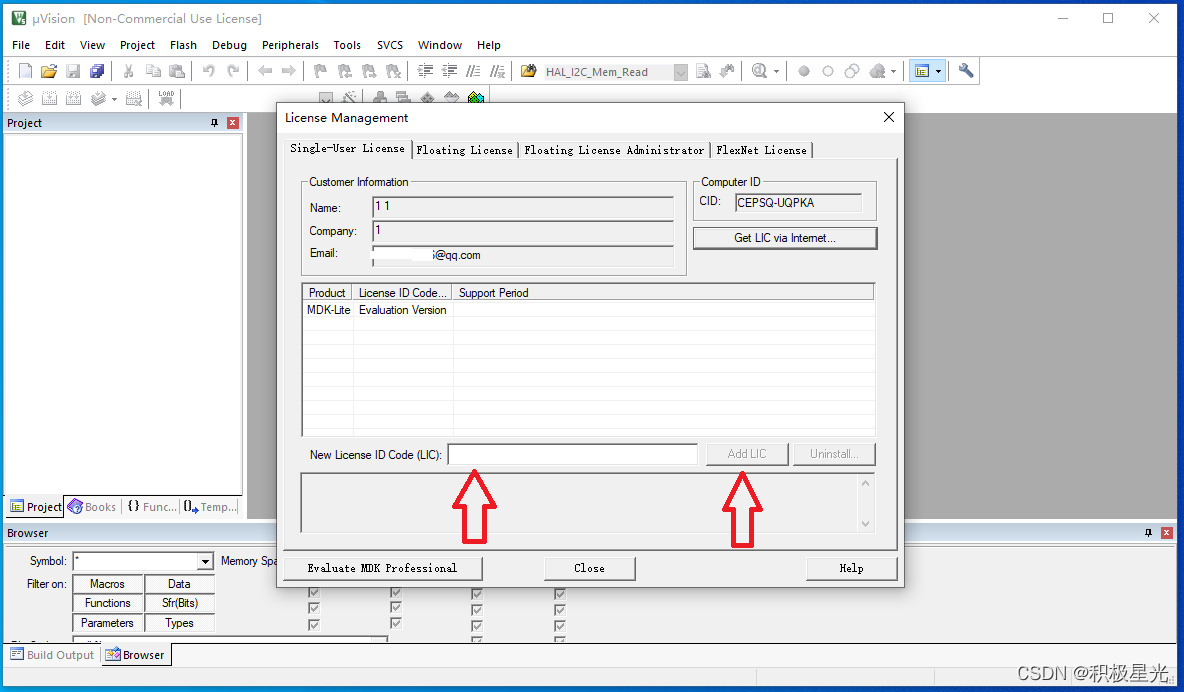Click the Add LIC button

click(747, 454)
